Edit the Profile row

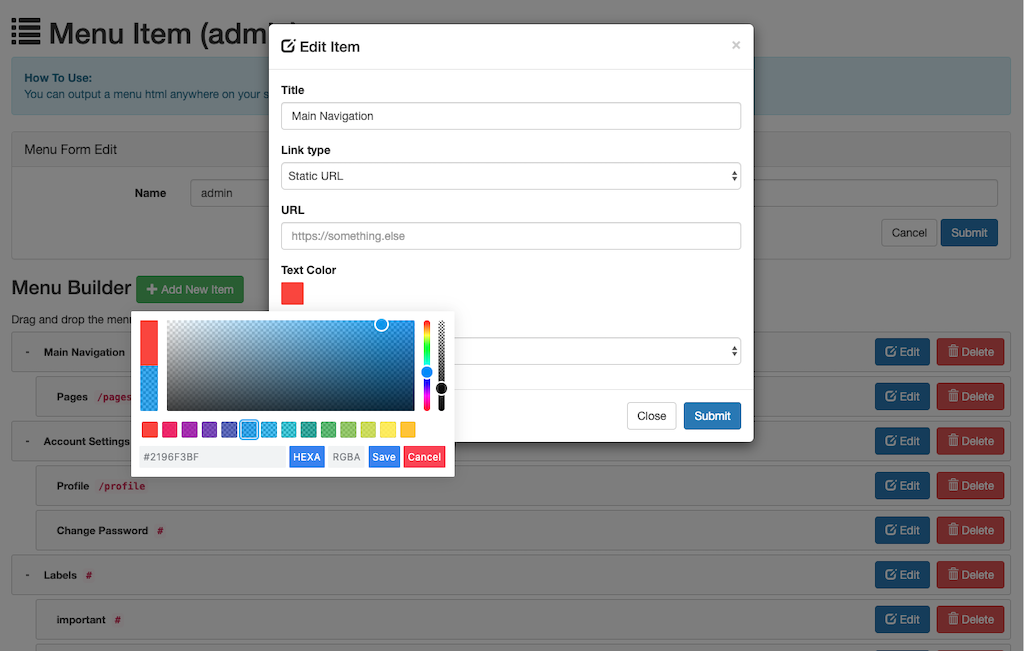tap(902, 486)
